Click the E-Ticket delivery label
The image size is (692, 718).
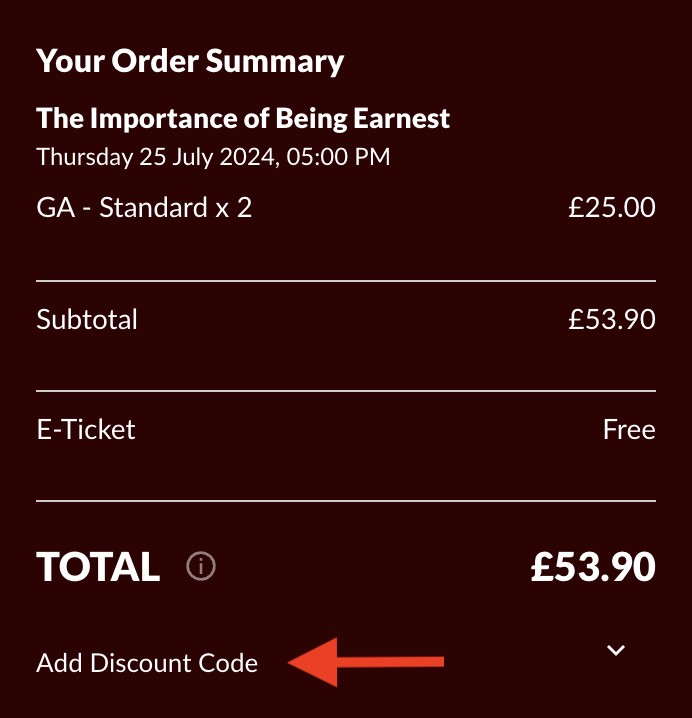tap(86, 430)
